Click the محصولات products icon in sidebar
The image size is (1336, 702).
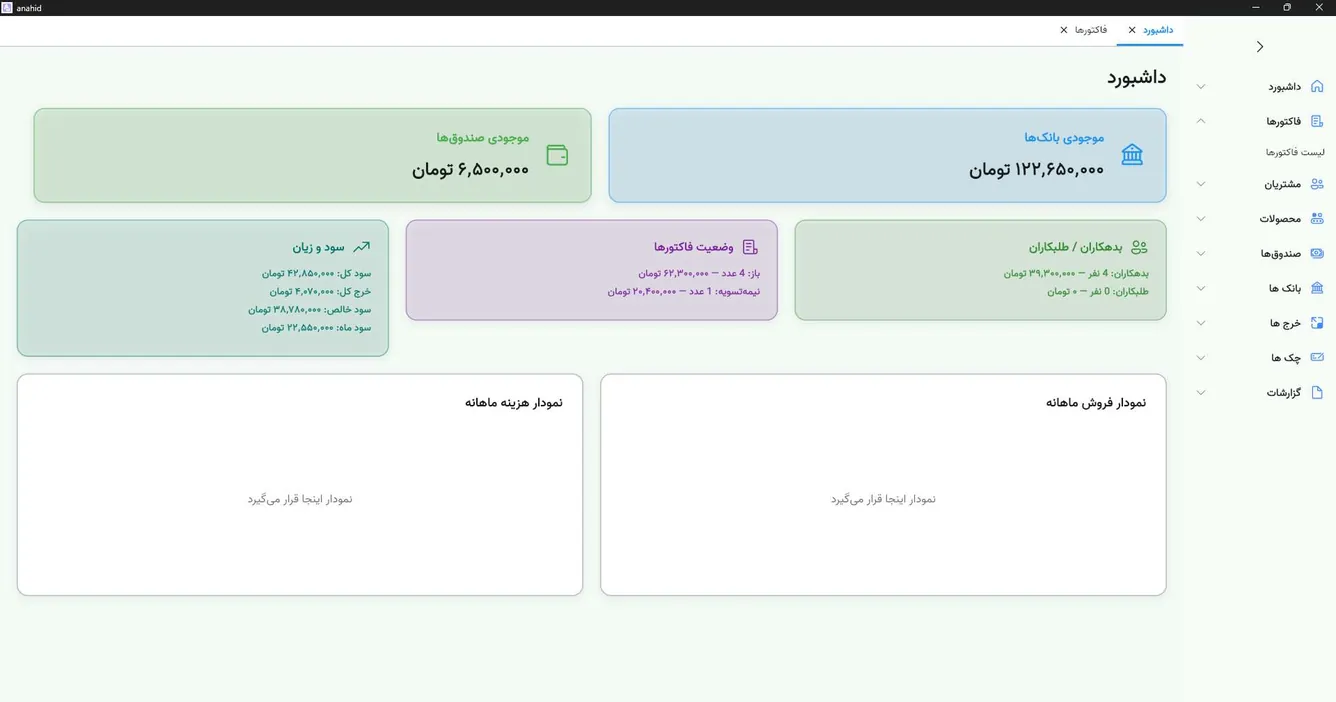[1317, 218]
